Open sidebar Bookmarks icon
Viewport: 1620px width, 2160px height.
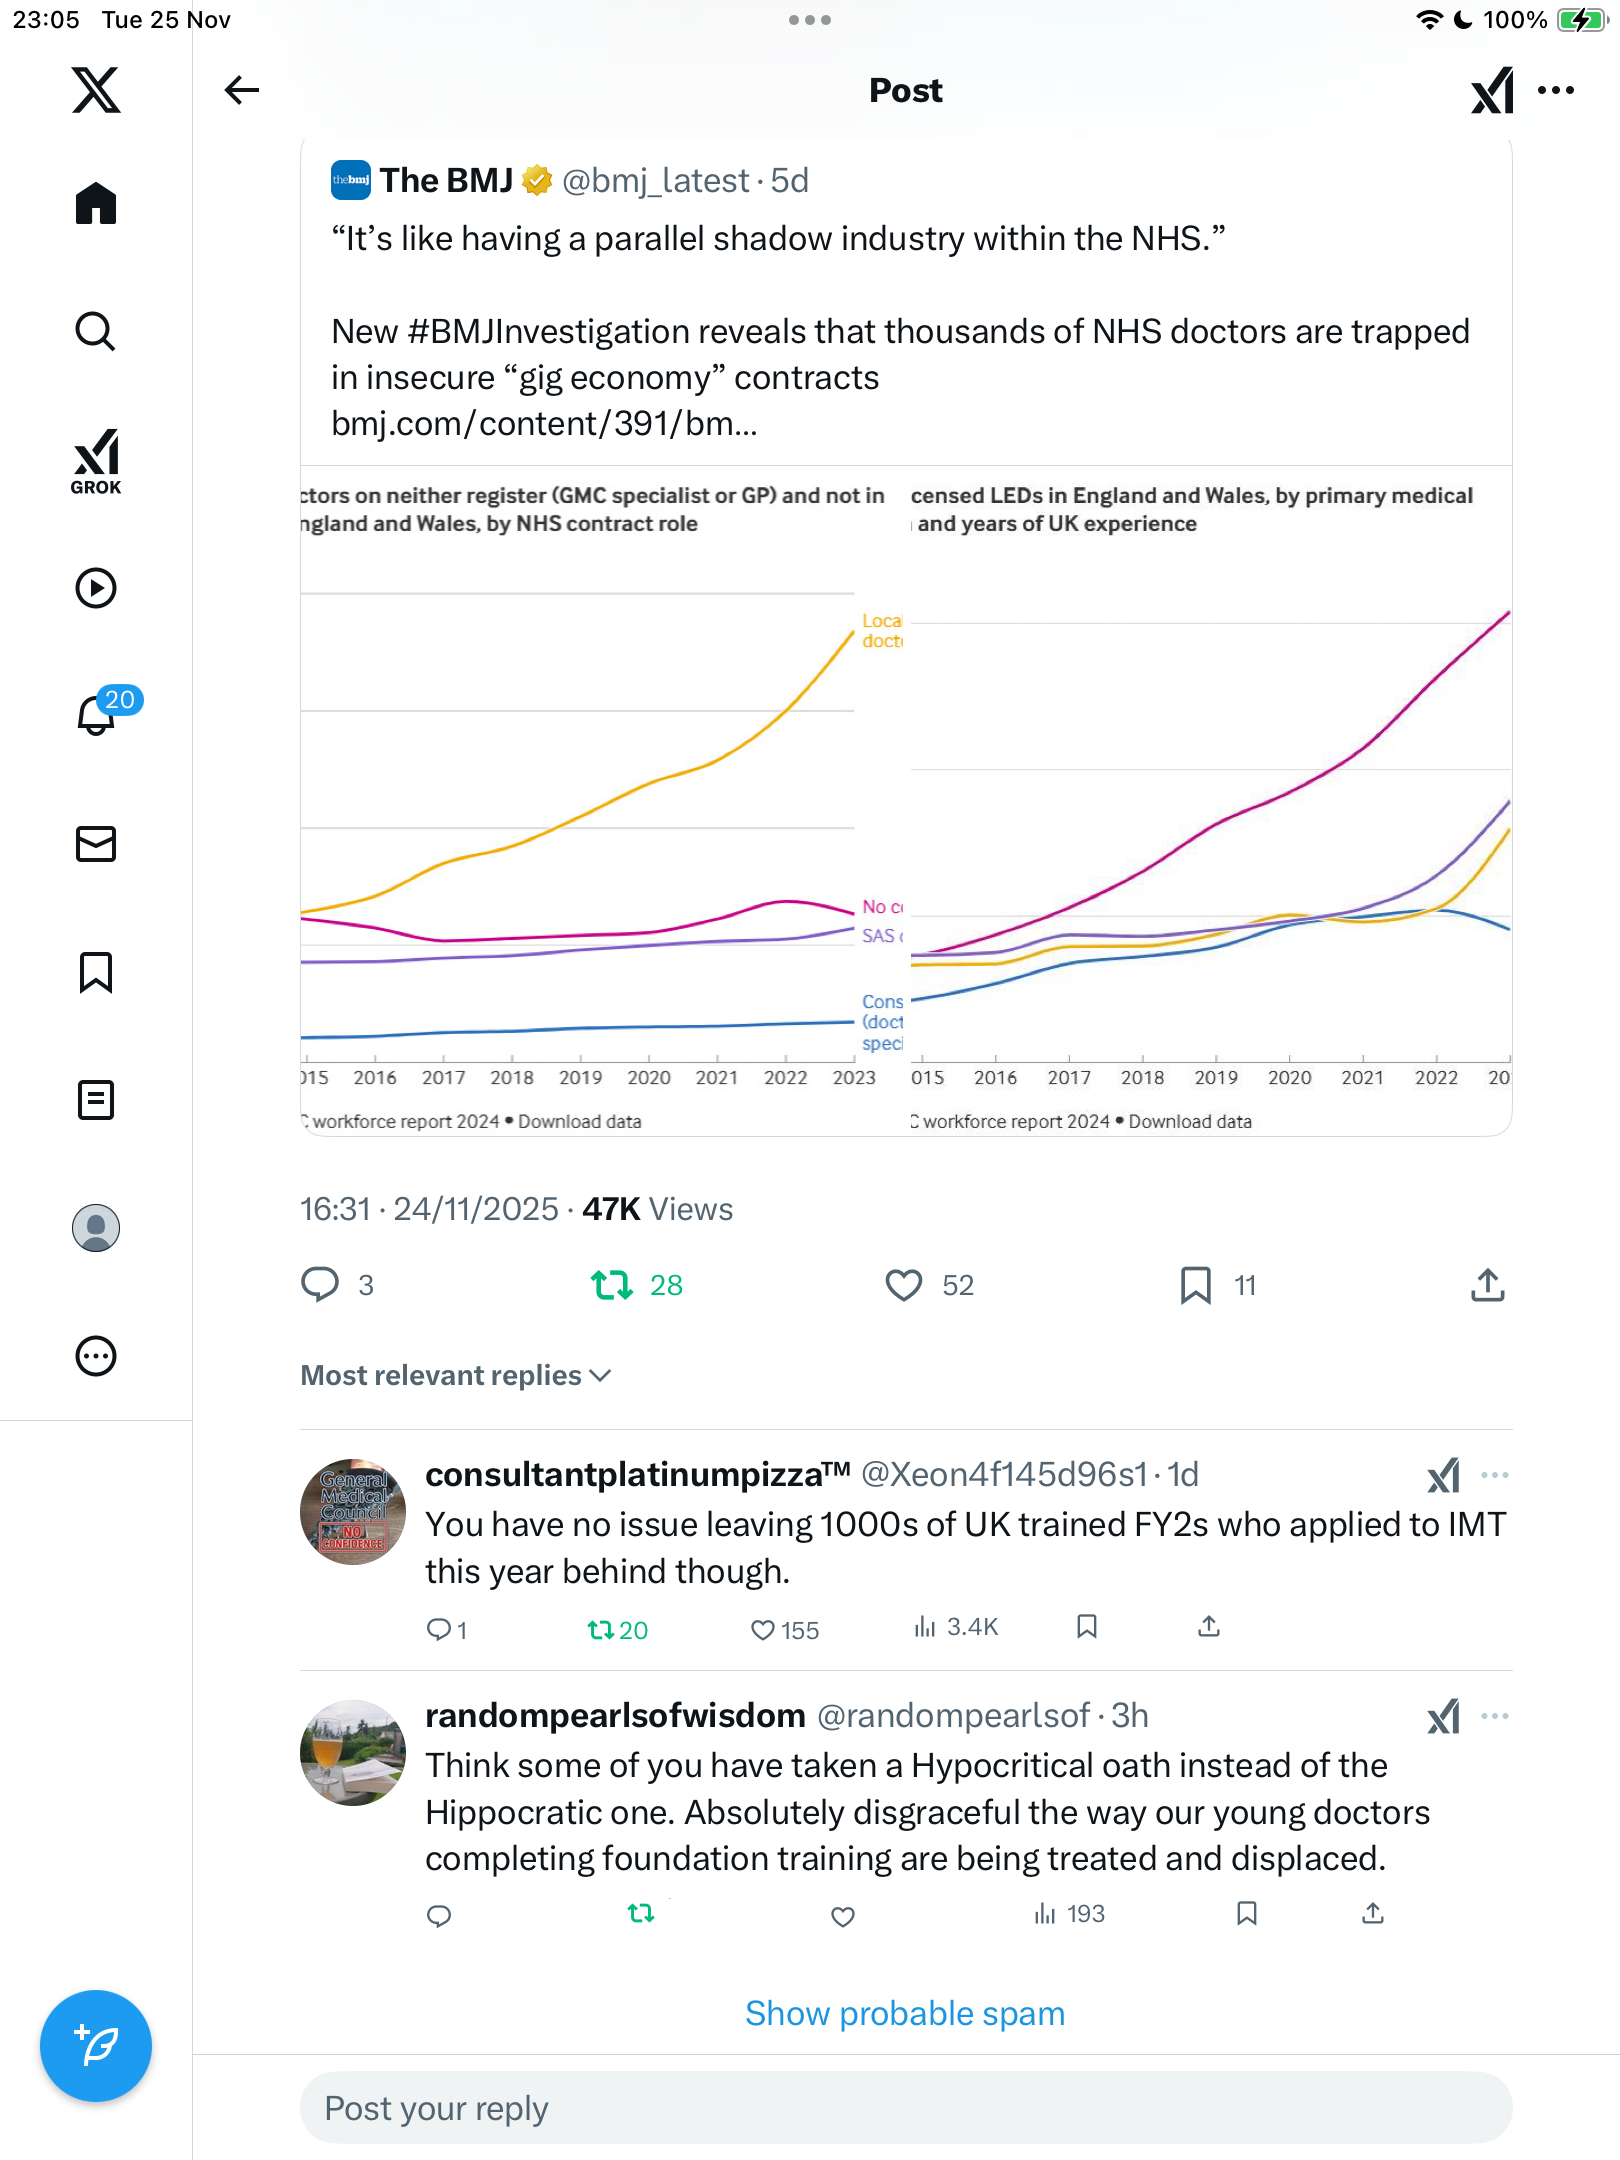96,972
